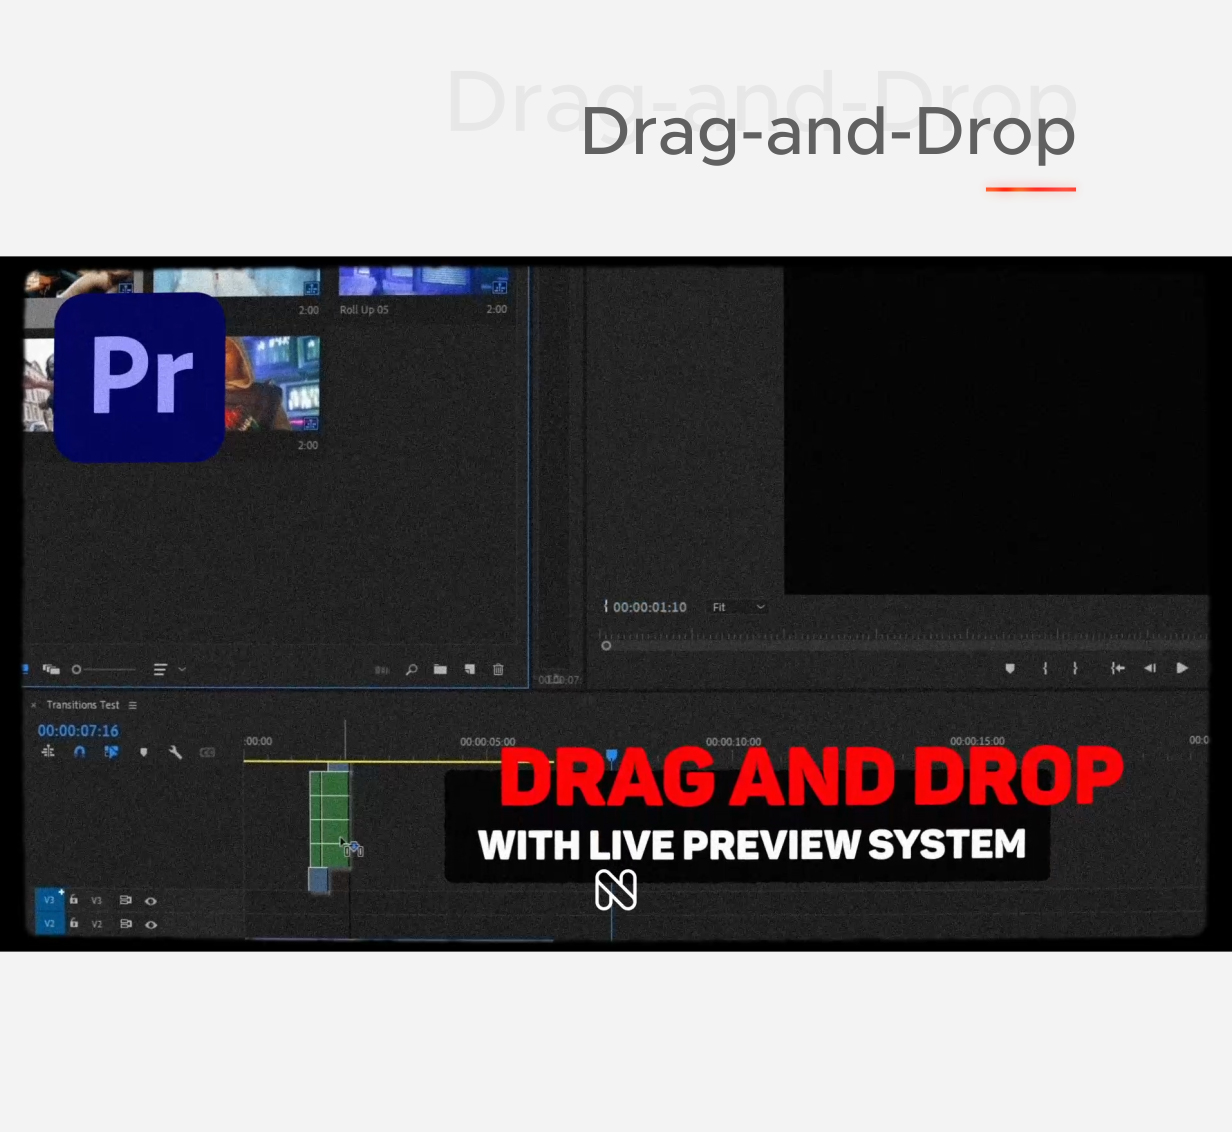Viewport: 1232px width, 1132px height.
Task: Click the trash Clear icon
Action: click(498, 670)
